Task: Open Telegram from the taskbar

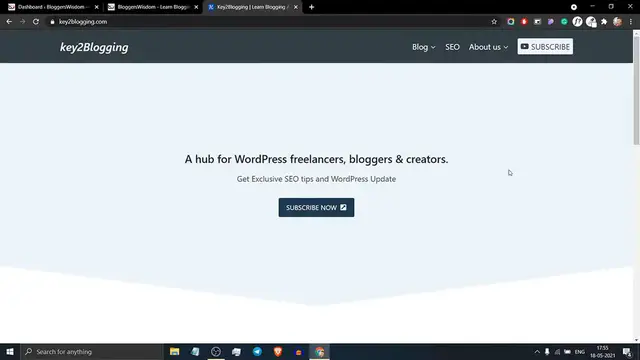Action: pyautogui.click(x=257, y=351)
